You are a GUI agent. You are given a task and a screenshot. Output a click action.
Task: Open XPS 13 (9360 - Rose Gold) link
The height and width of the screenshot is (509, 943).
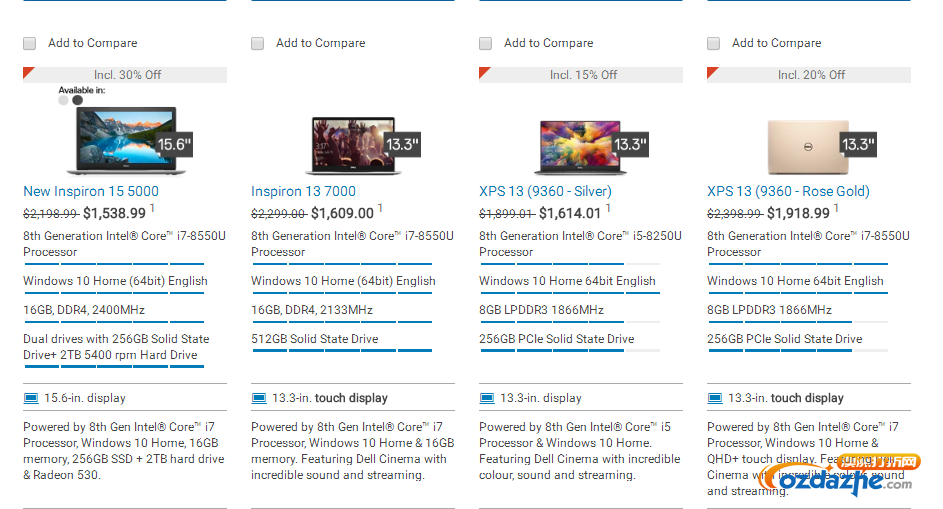point(788,191)
